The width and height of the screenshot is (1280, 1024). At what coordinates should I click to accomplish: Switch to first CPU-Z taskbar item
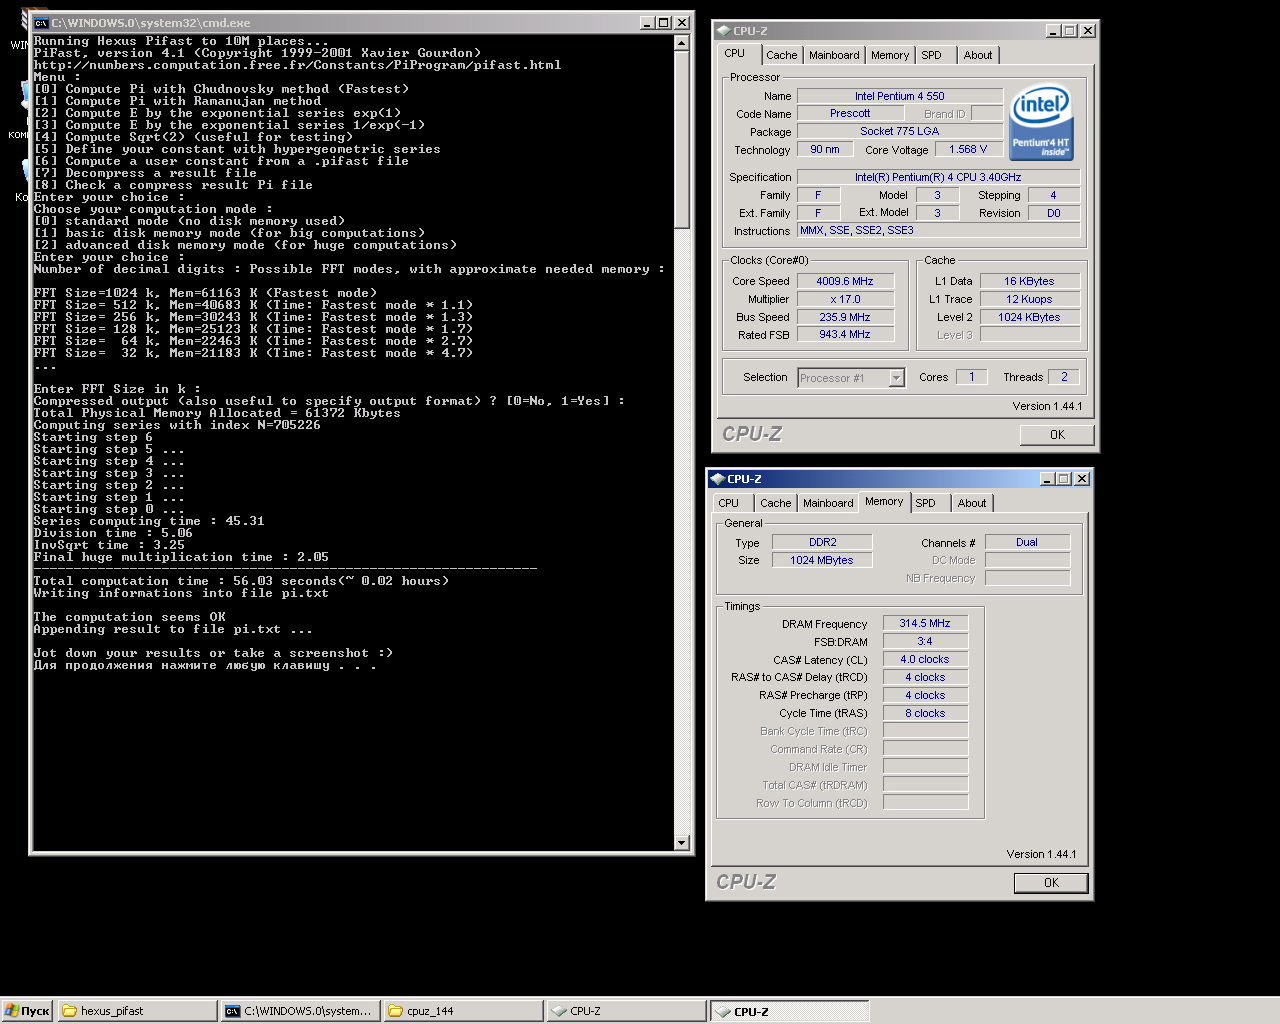(x=626, y=1011)
